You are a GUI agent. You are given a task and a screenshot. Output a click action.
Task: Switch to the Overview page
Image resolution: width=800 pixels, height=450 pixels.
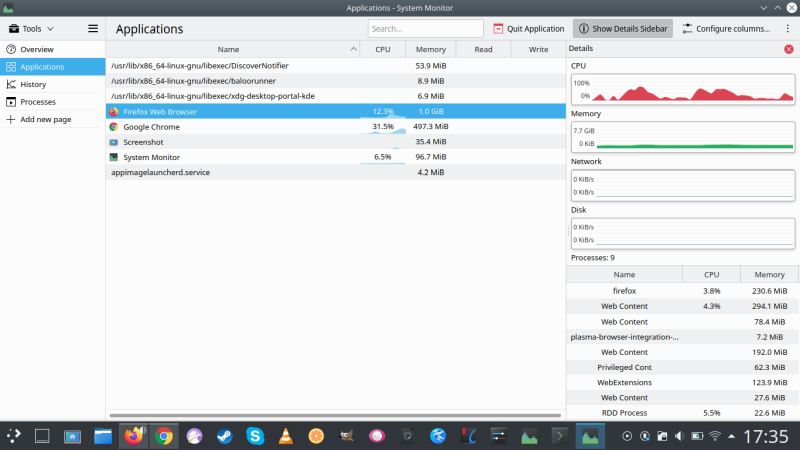coord(37,49)
